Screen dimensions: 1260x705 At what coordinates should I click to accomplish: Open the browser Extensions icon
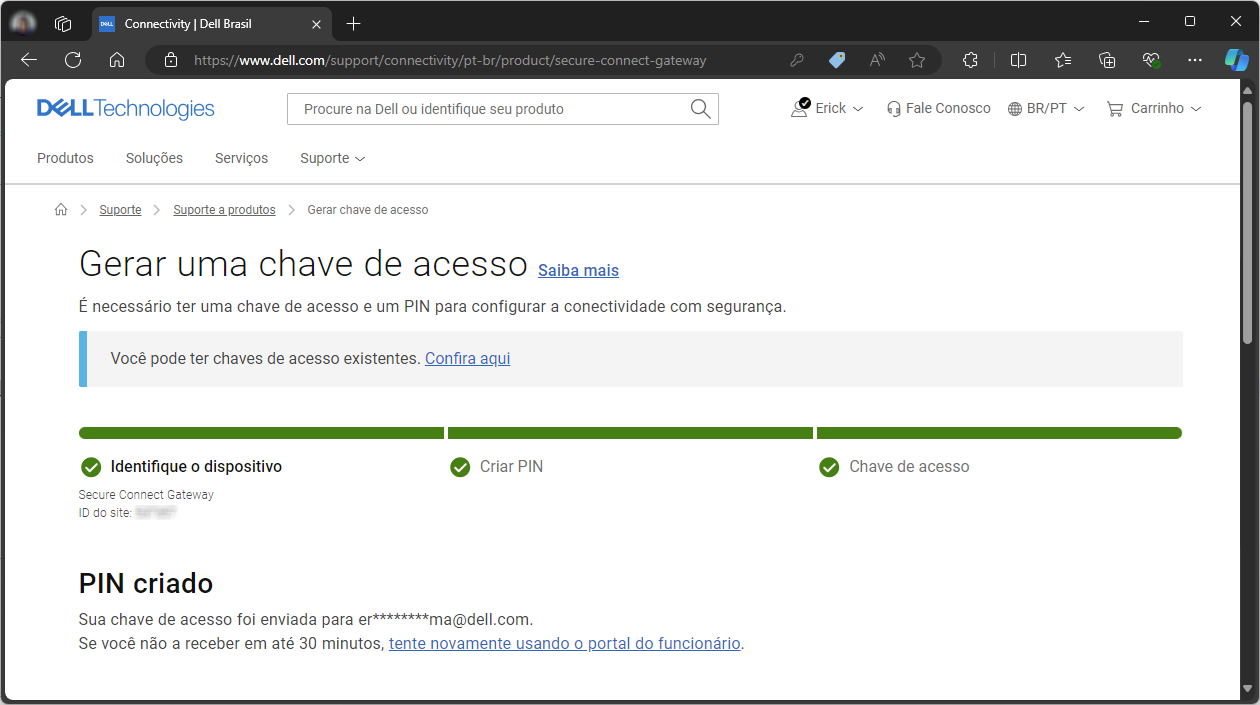coord(970,60)
